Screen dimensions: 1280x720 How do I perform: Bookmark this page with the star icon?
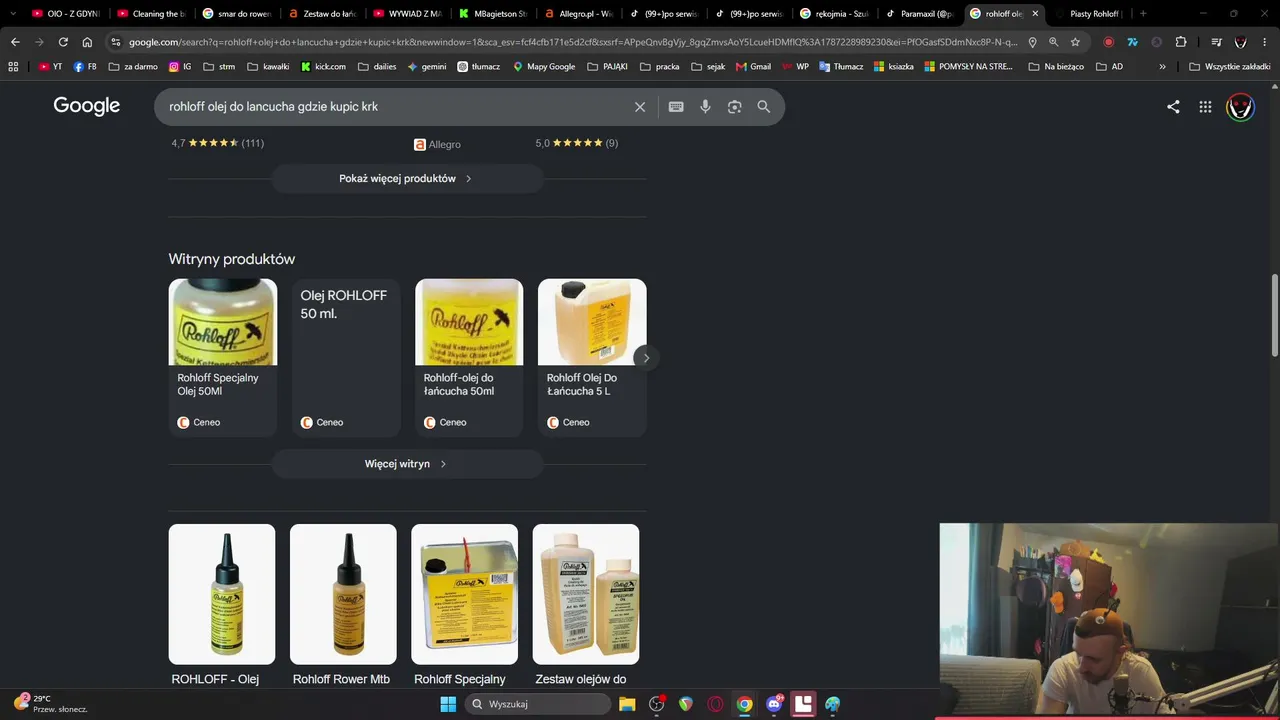tap(1075, 42)
